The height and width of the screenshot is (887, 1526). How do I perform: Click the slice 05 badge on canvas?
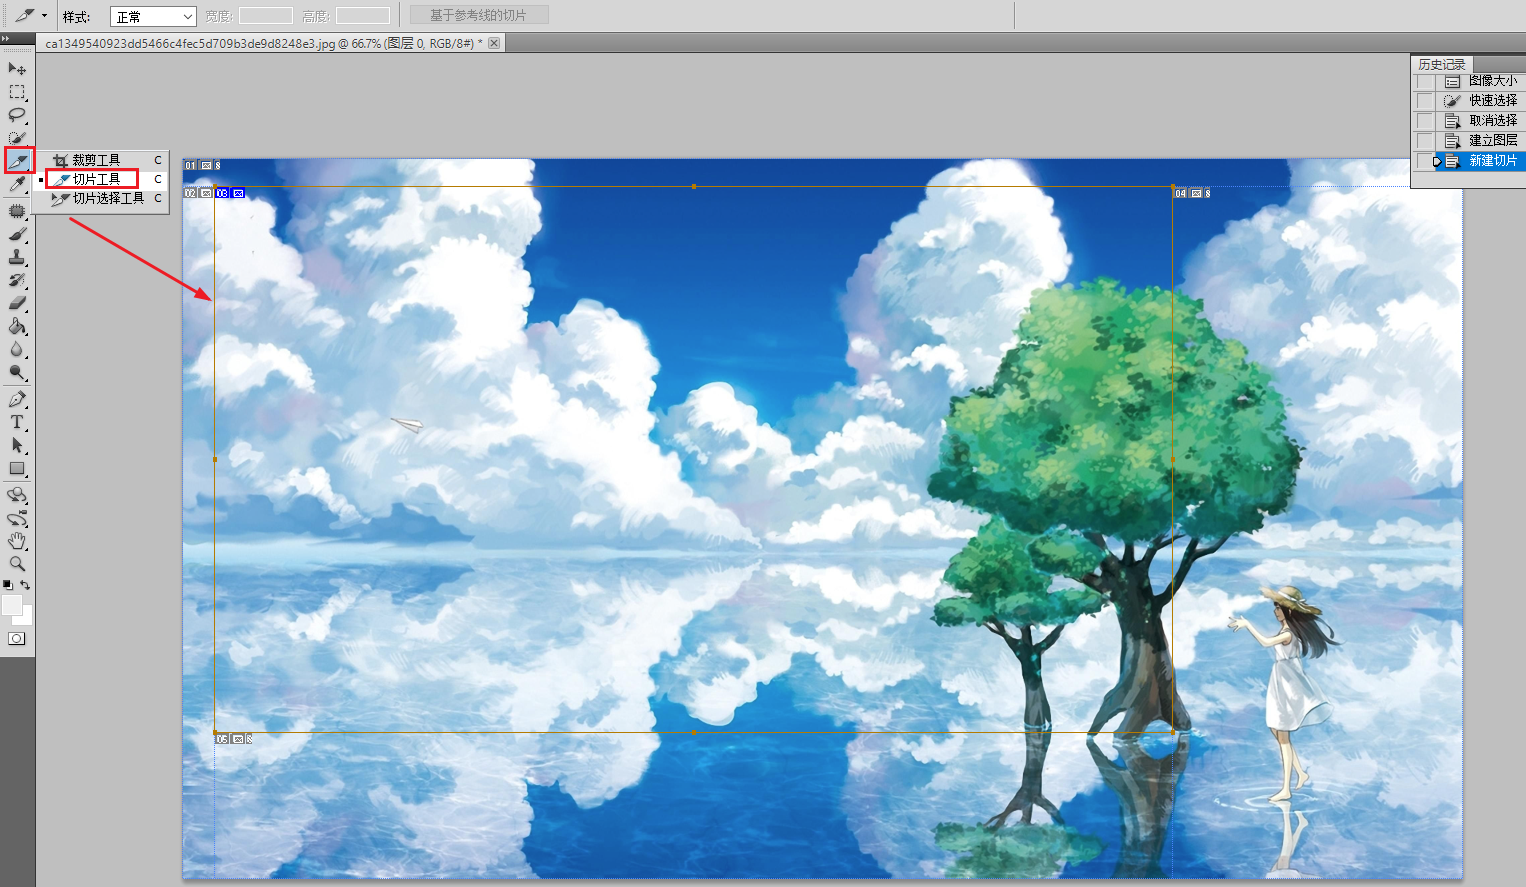[233, 739]
